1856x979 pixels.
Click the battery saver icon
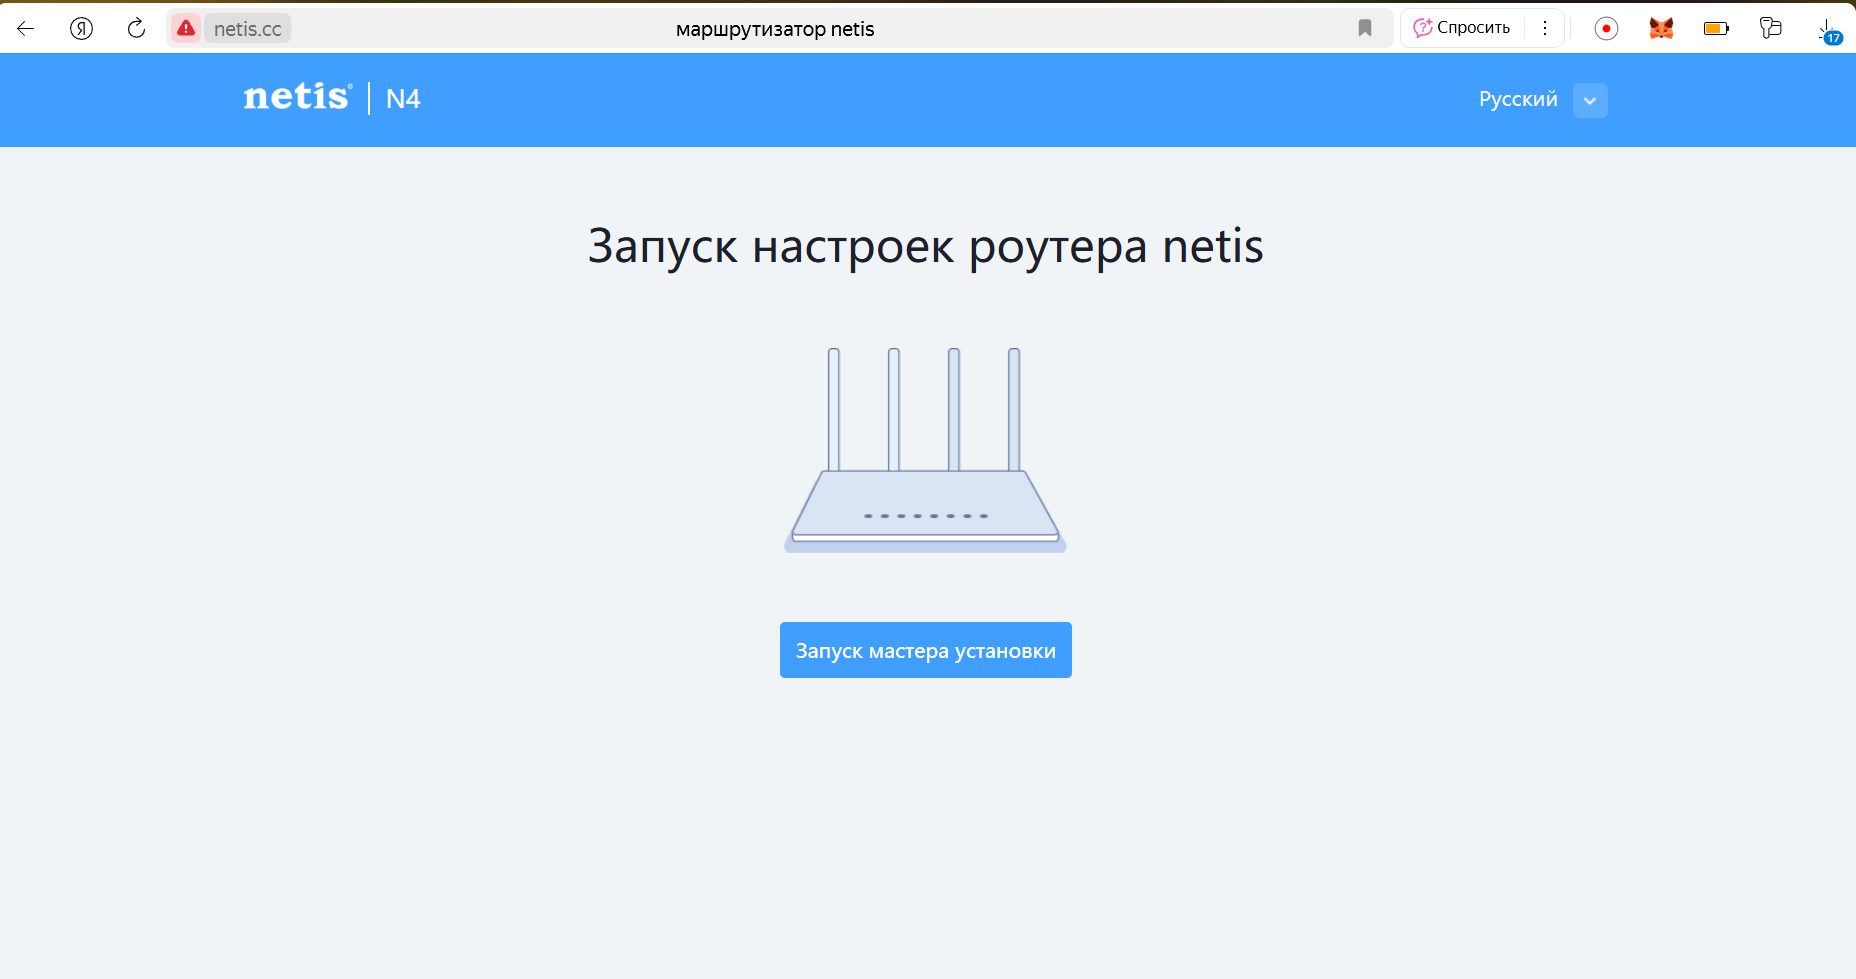pos(1717,28)
